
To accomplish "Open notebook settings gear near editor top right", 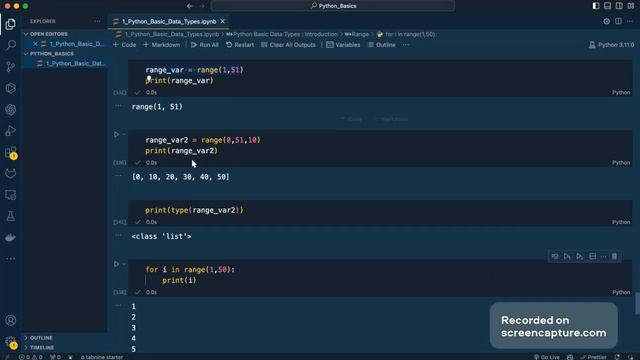I will pos(607,21).
